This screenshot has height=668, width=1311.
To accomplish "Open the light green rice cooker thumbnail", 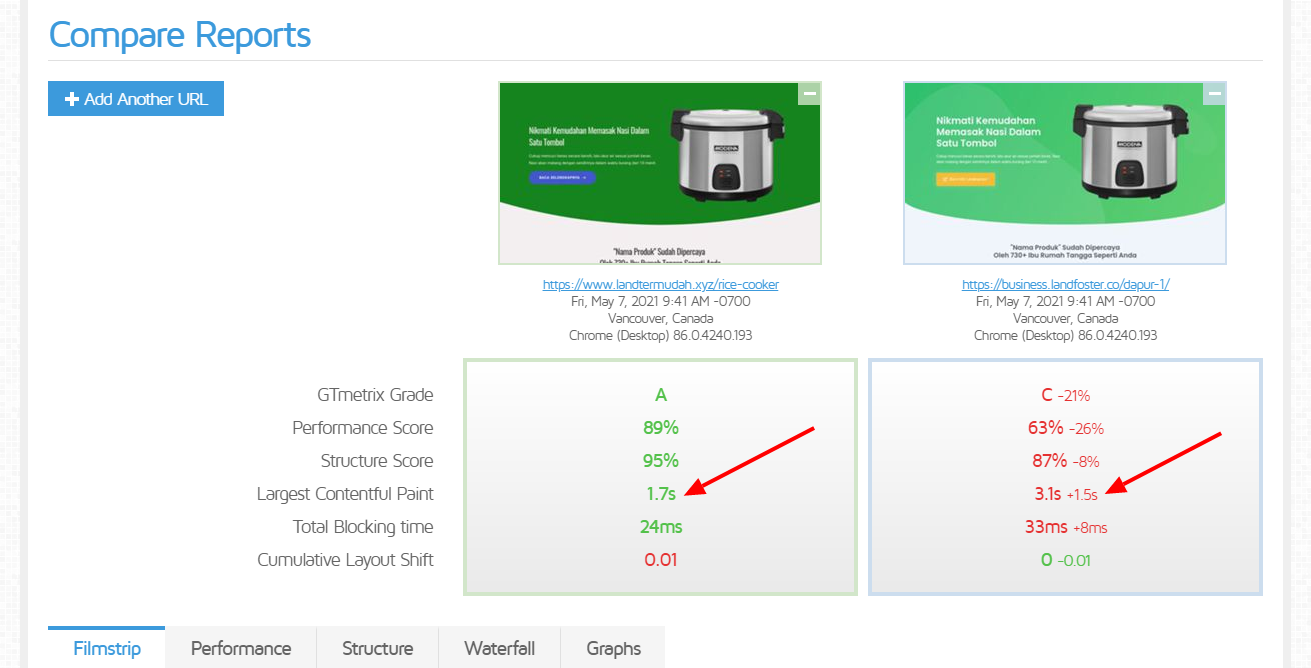I will (x=1065, y=173).
